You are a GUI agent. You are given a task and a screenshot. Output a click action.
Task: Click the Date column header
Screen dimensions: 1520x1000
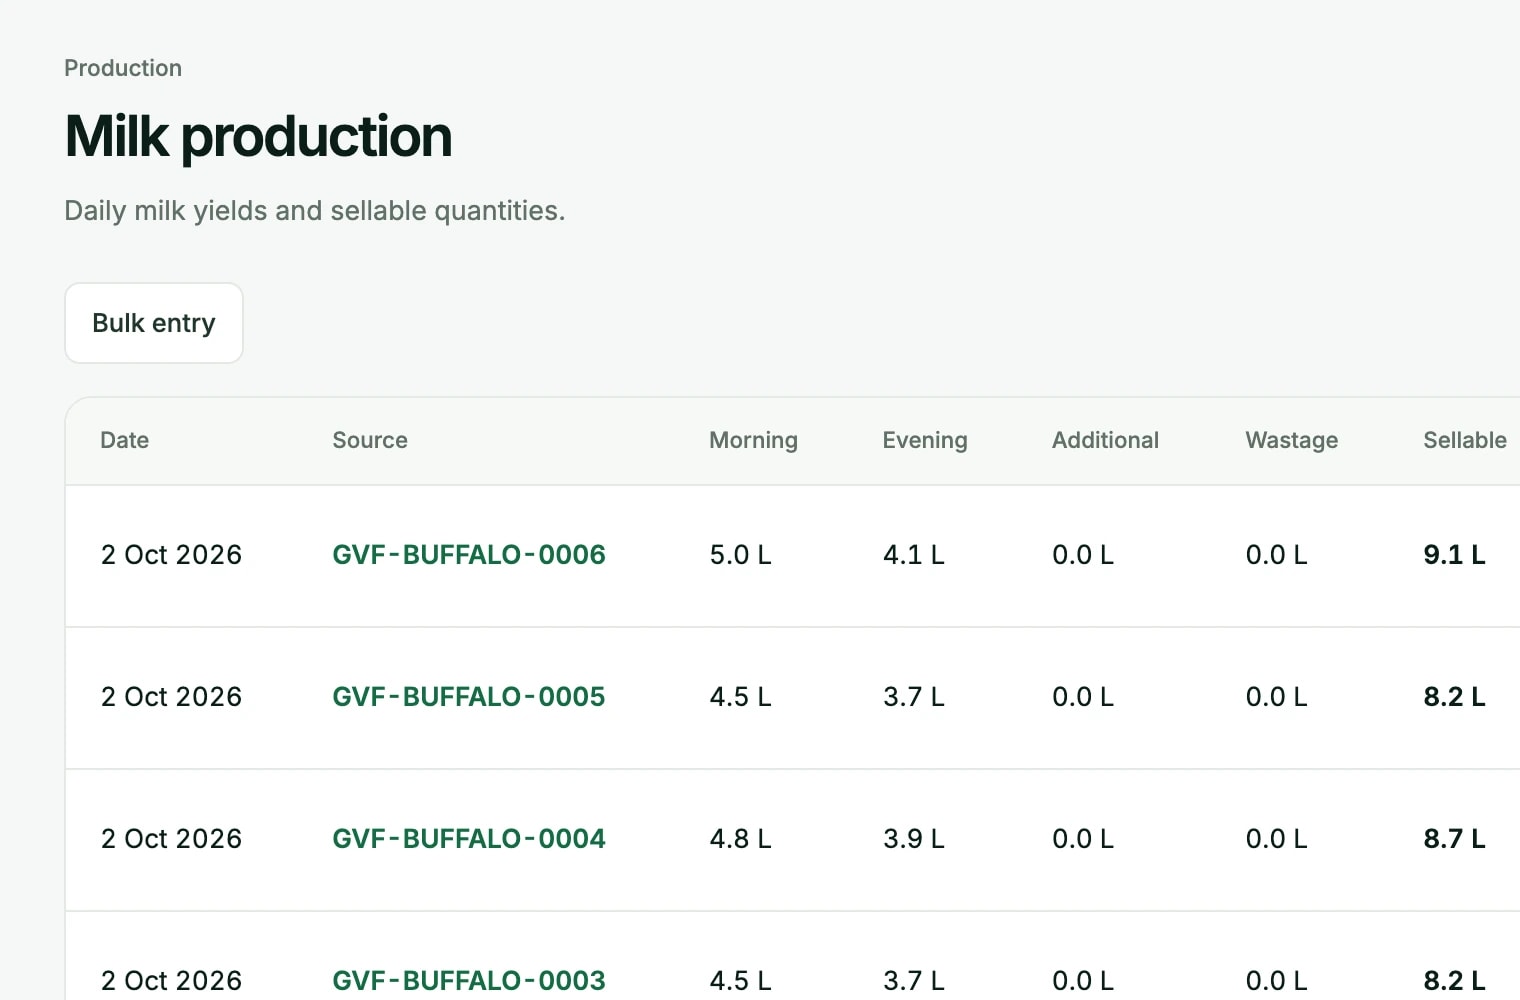[x=125, y=440]
